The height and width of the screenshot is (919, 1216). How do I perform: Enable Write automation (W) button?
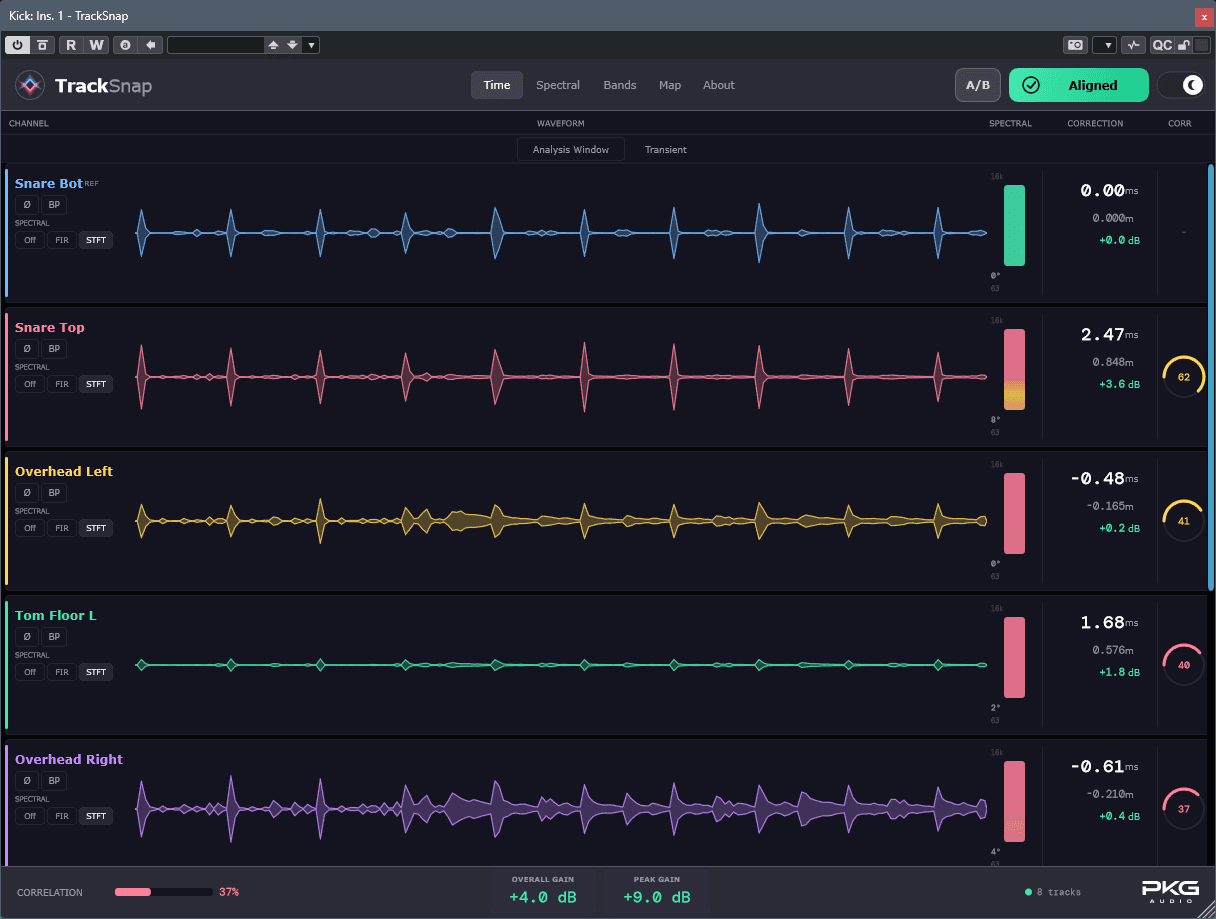pyautogui.click(x=96, y=45)
